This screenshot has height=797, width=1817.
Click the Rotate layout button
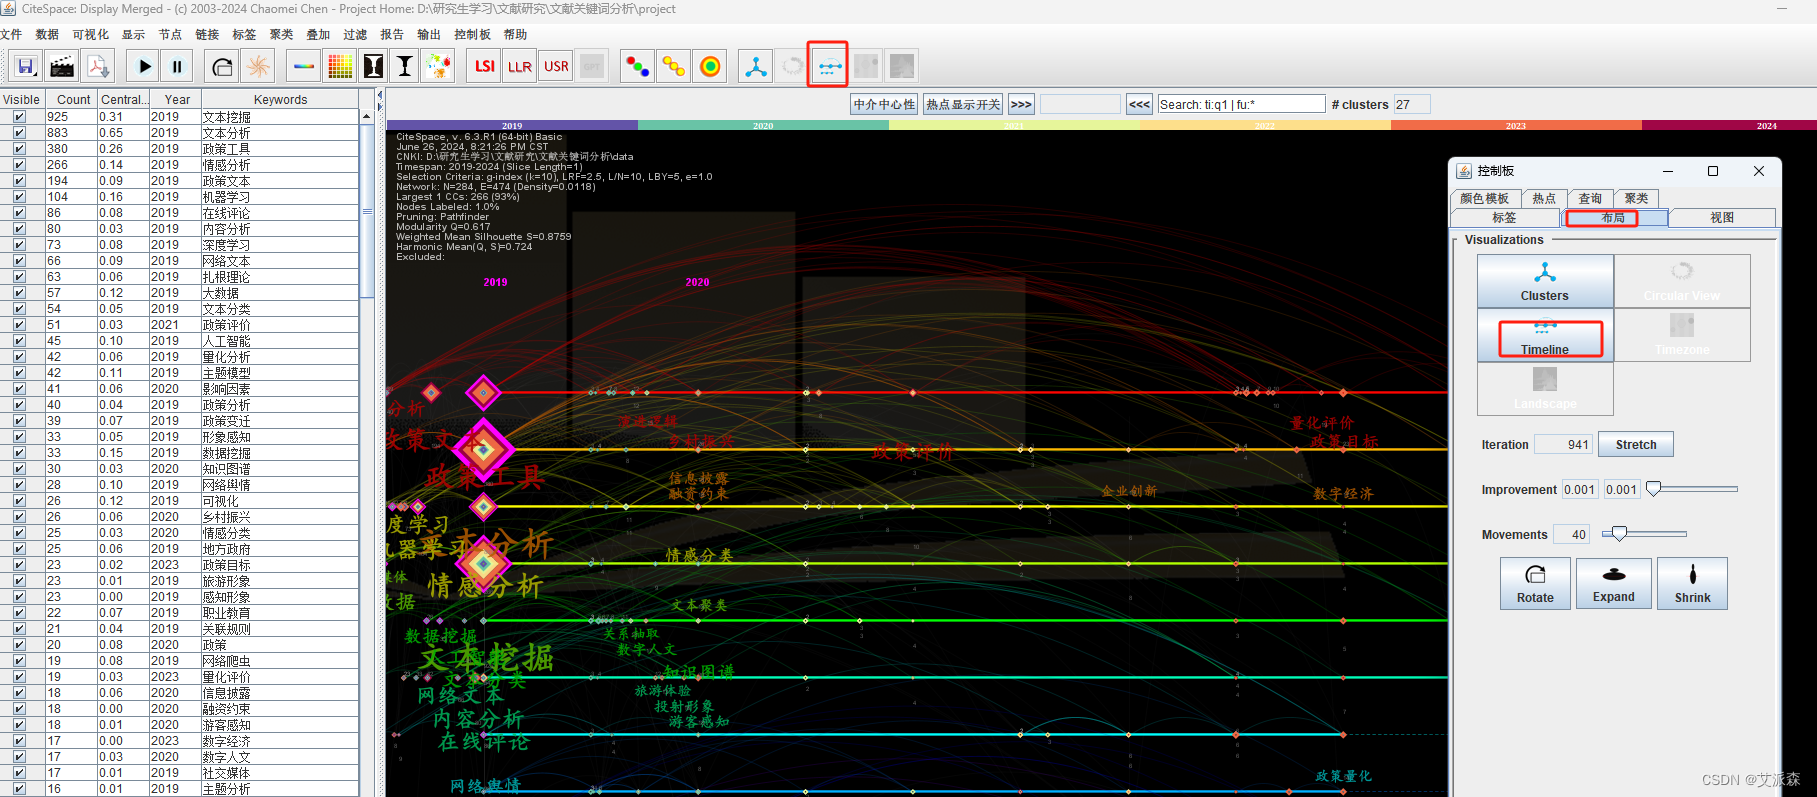(x=1535, y=583)
